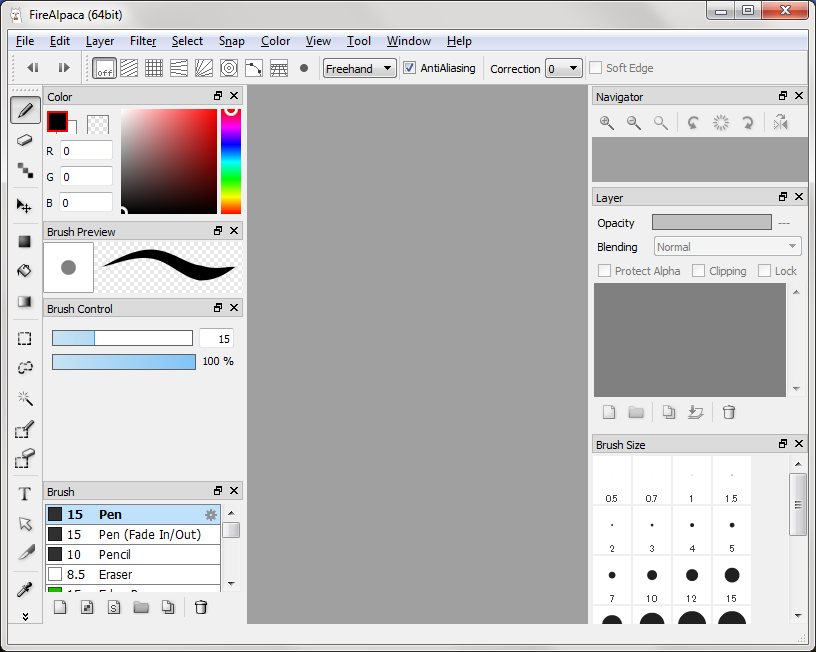Screen dimensions: 816x652
Task: Select the Lasso select tool
Action: tap(24, 368)
